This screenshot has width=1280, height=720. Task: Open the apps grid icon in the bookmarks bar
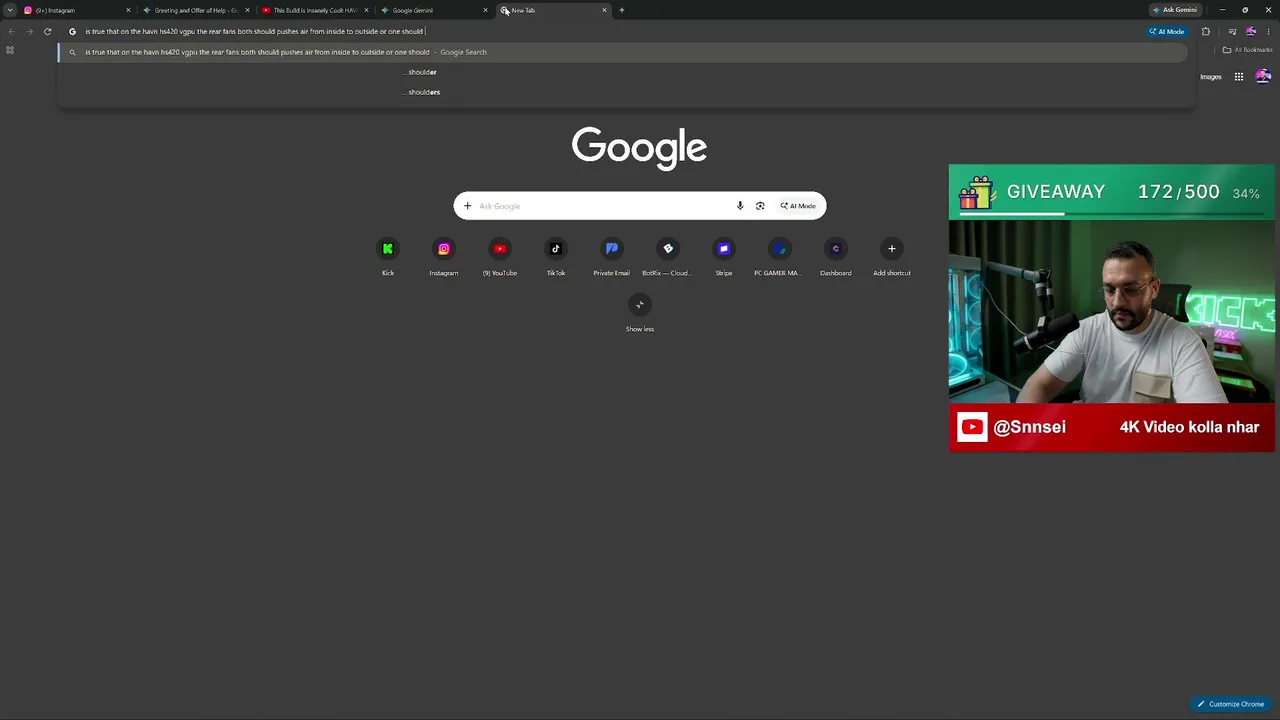(x=10, y=50)
